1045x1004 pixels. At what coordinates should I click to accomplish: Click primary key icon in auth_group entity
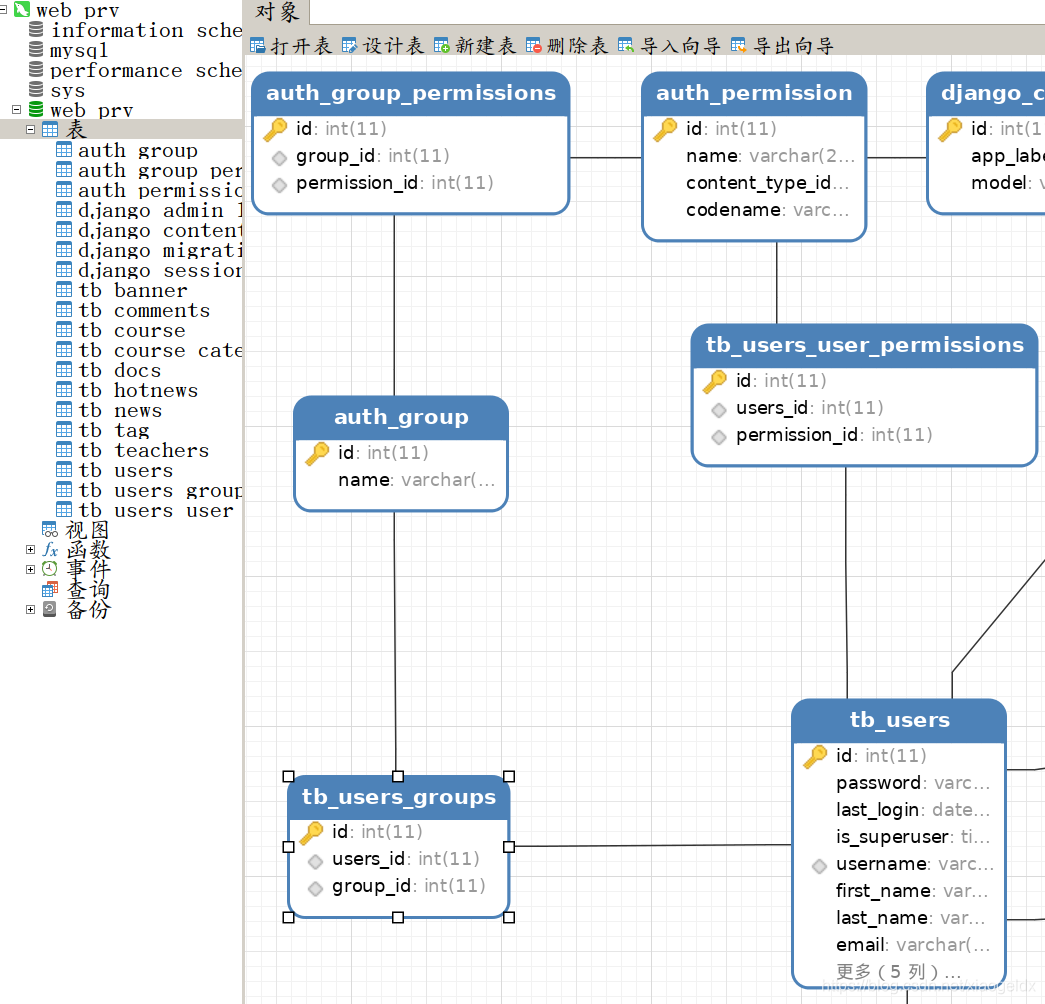pos(317,453)
